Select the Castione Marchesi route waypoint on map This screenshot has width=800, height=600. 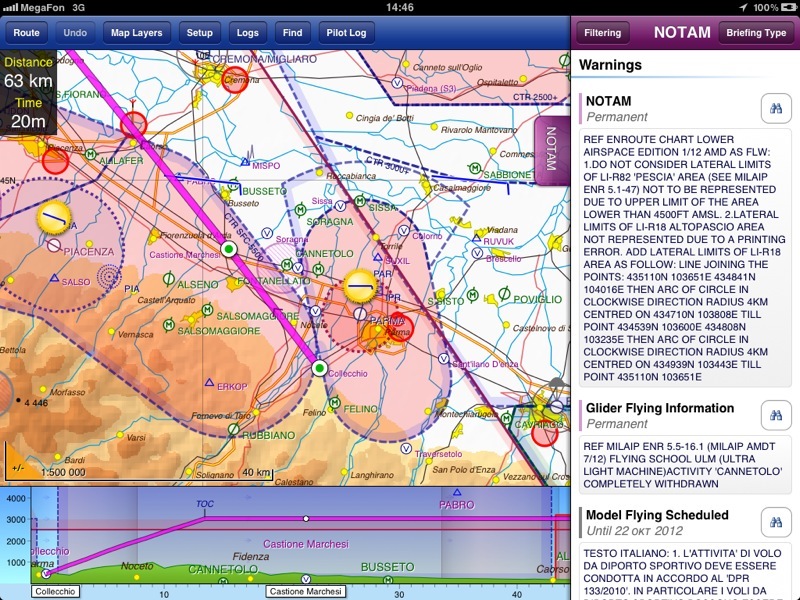(228, 249)
